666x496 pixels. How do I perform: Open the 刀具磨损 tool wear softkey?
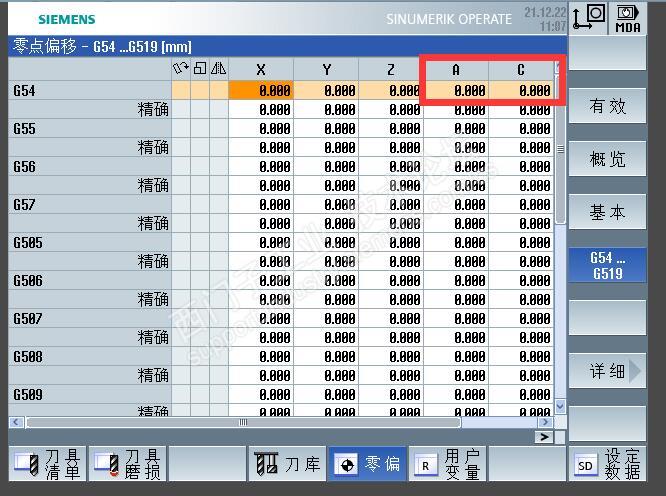(127, 464)
